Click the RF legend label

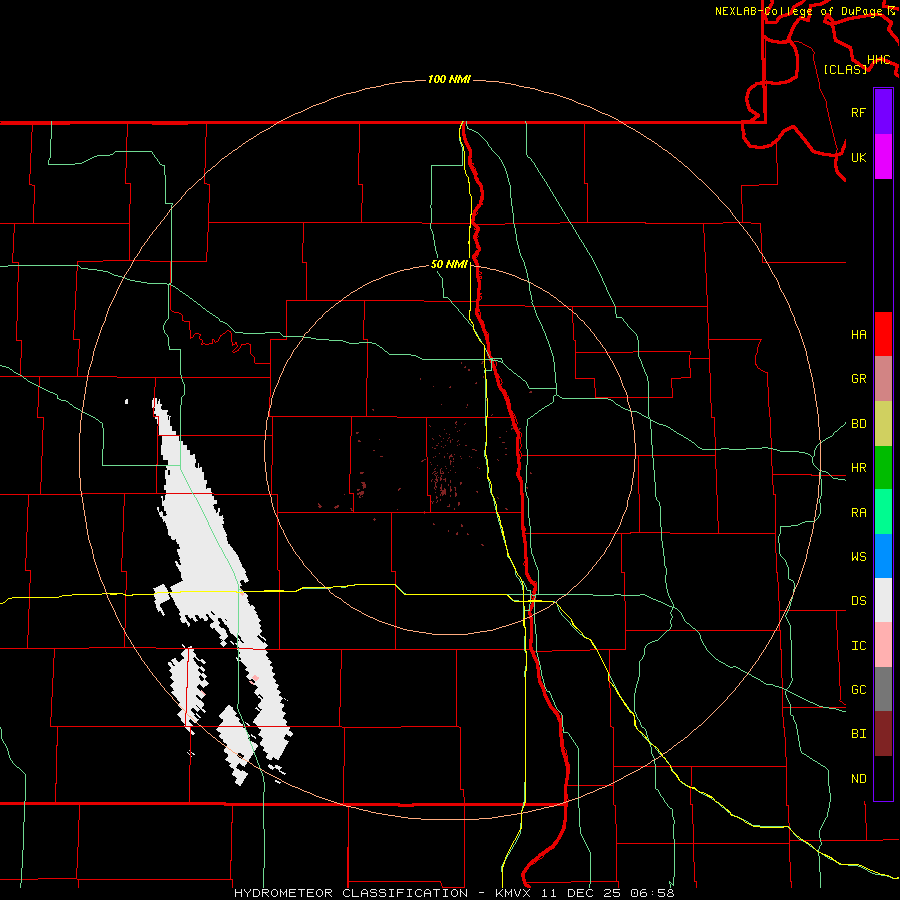(859, 112)
